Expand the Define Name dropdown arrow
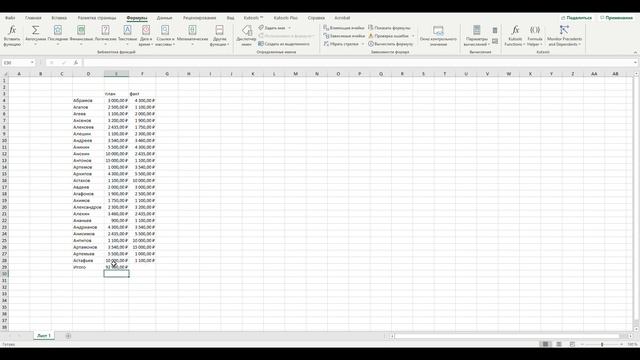640x360 pixels. click(x=289, y=28)
